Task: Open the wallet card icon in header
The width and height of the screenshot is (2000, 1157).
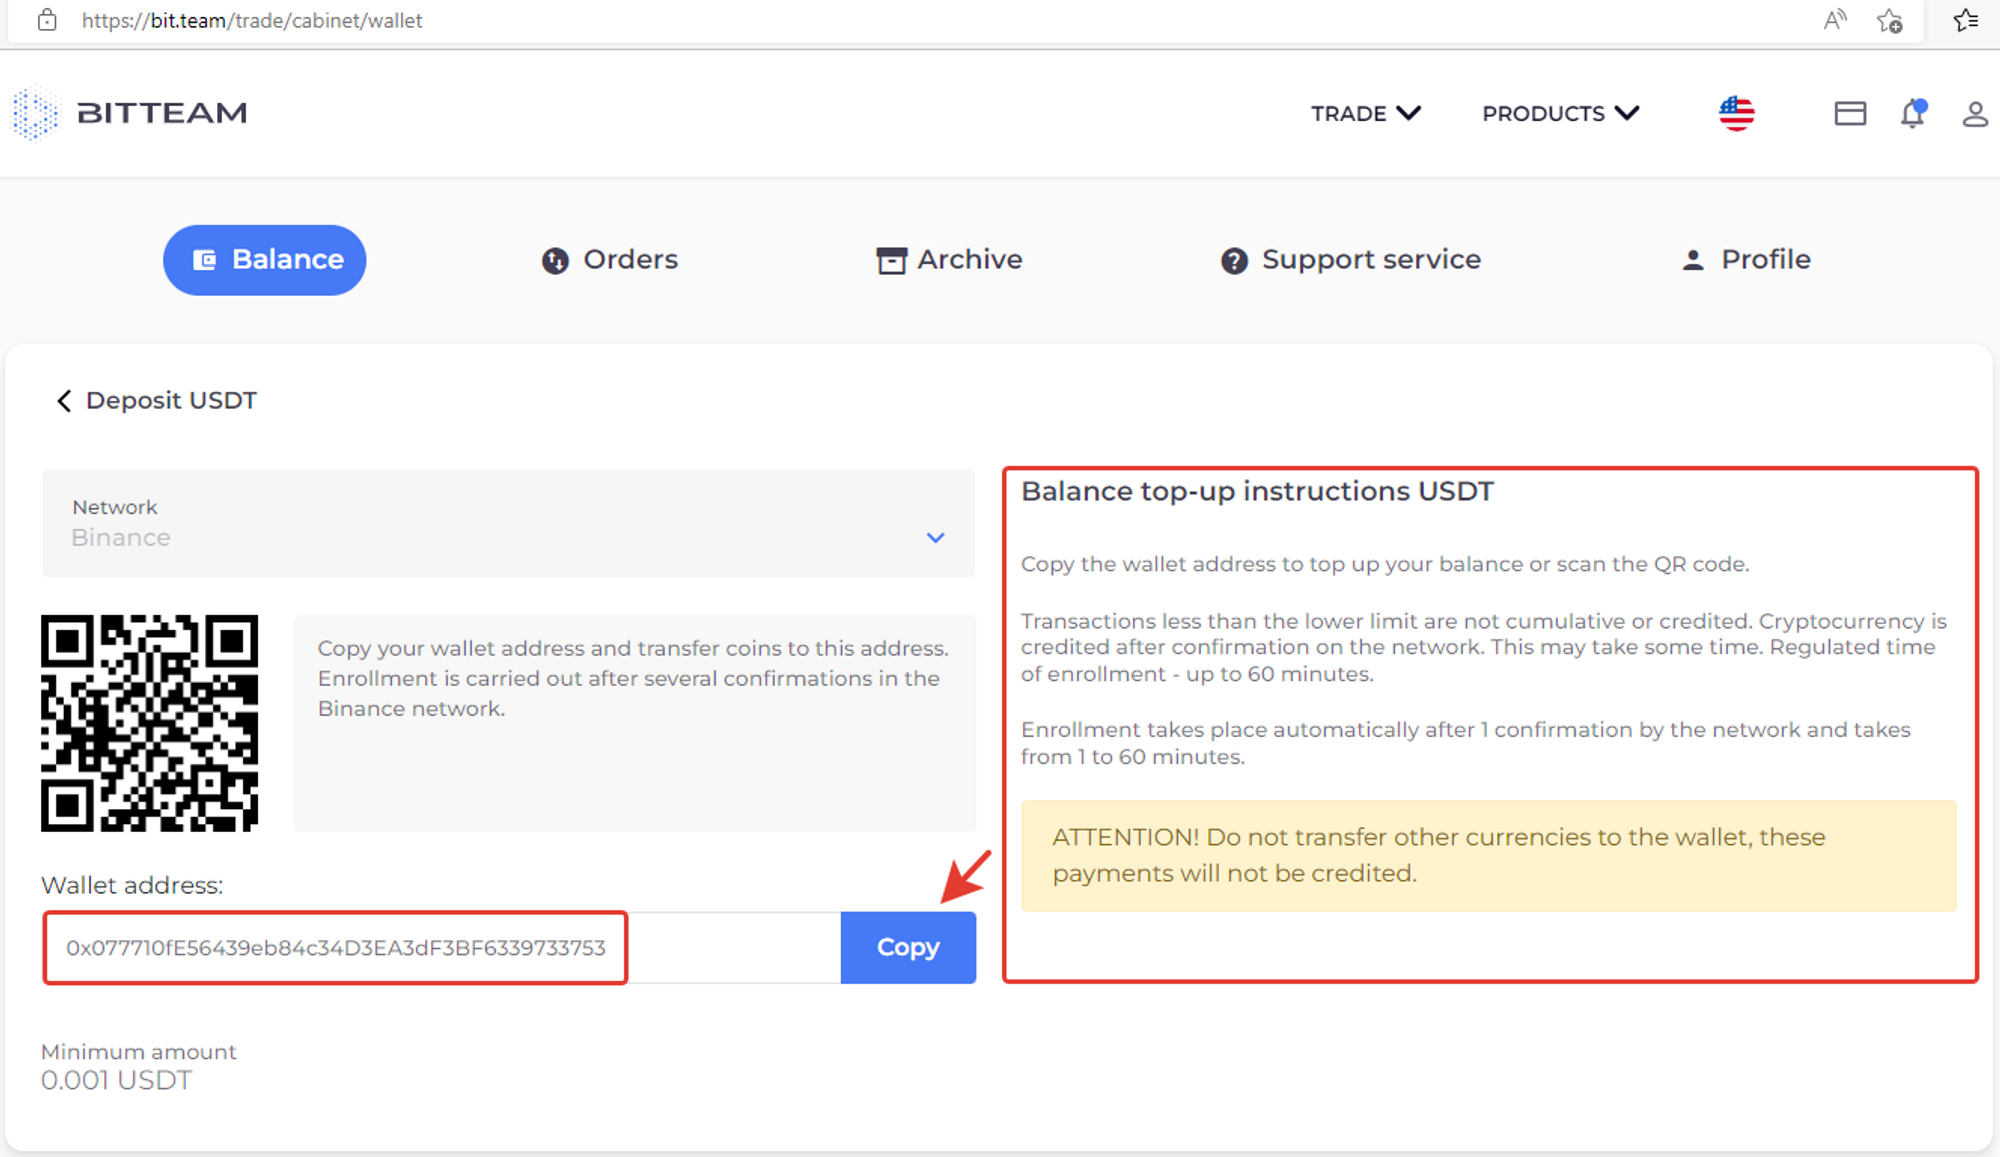Action: (x=1850, y=113)
